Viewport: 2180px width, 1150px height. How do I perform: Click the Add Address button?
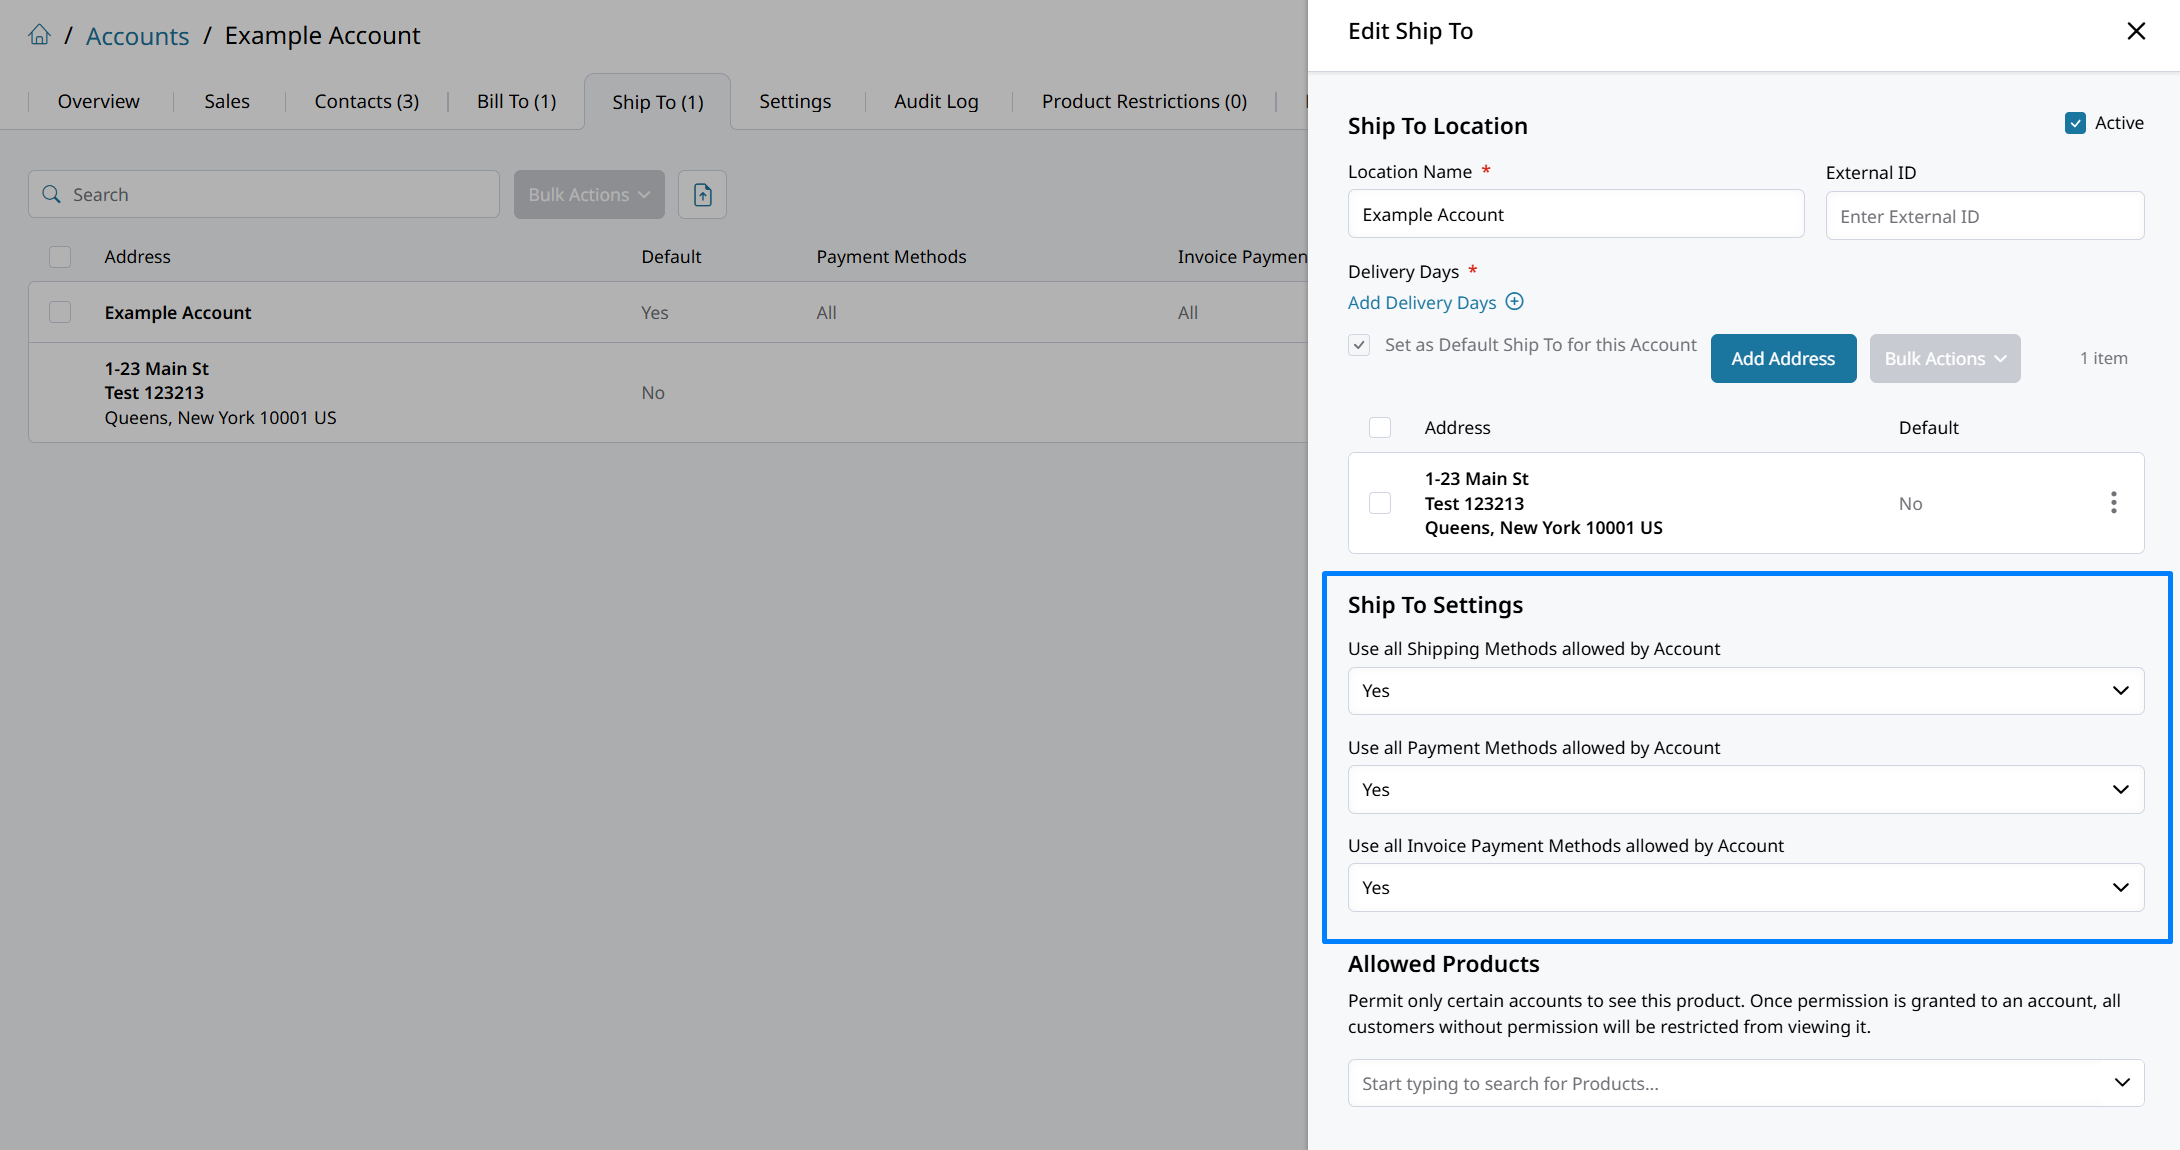tap(1783, 358)
